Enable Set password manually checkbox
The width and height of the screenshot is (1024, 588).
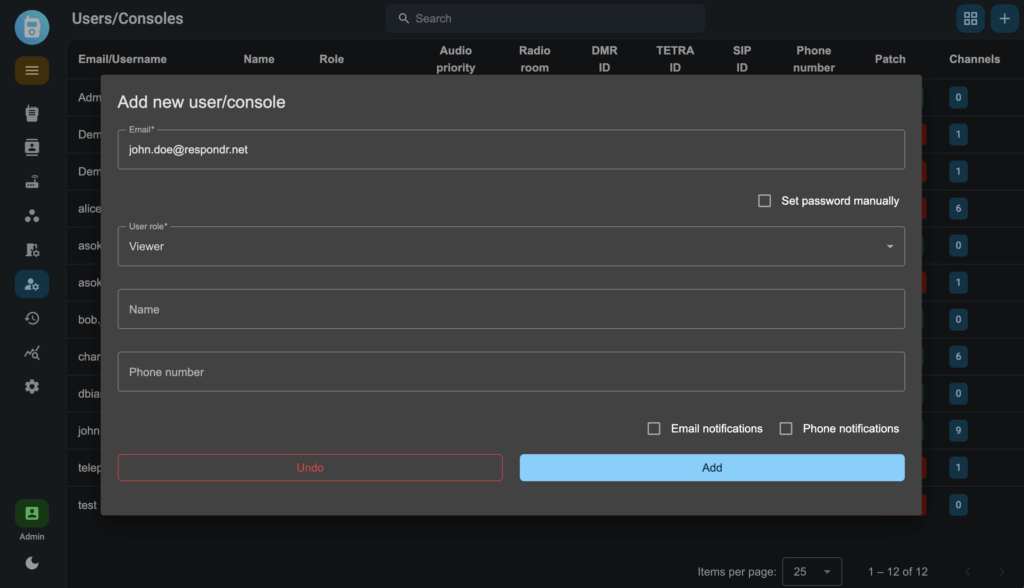pos(765,201)
